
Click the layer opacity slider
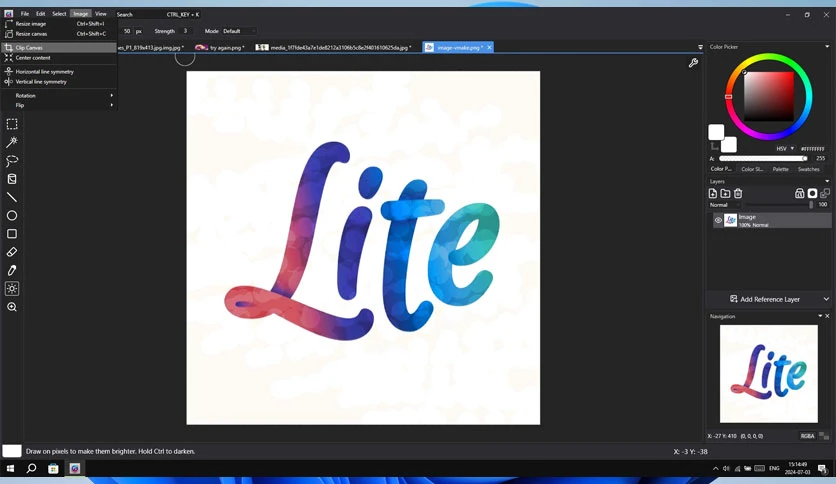[779, 205]
